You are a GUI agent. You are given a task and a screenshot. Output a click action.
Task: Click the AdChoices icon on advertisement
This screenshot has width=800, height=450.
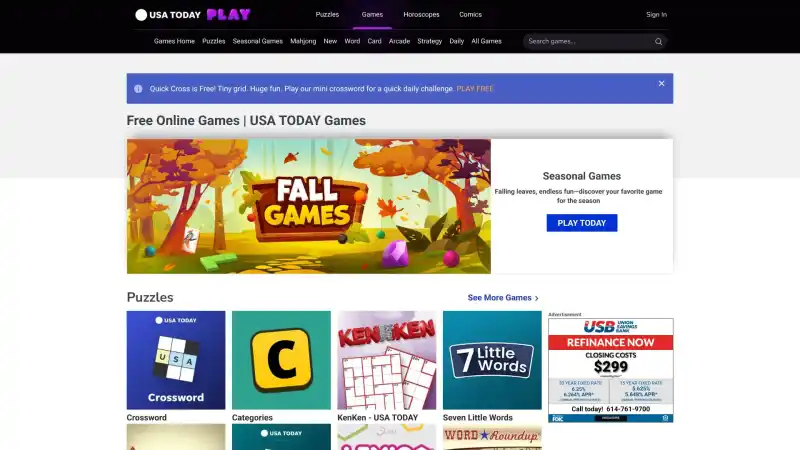coord(665,418)
